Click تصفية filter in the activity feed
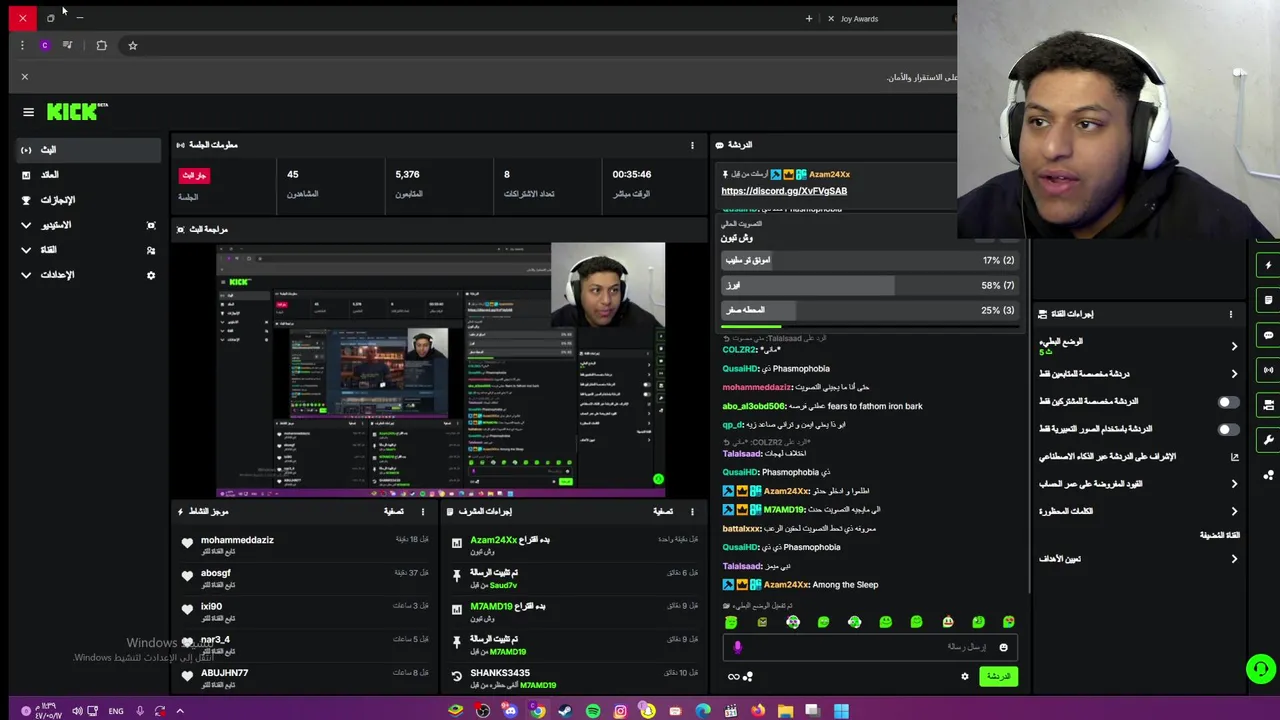 coord(394,511)
